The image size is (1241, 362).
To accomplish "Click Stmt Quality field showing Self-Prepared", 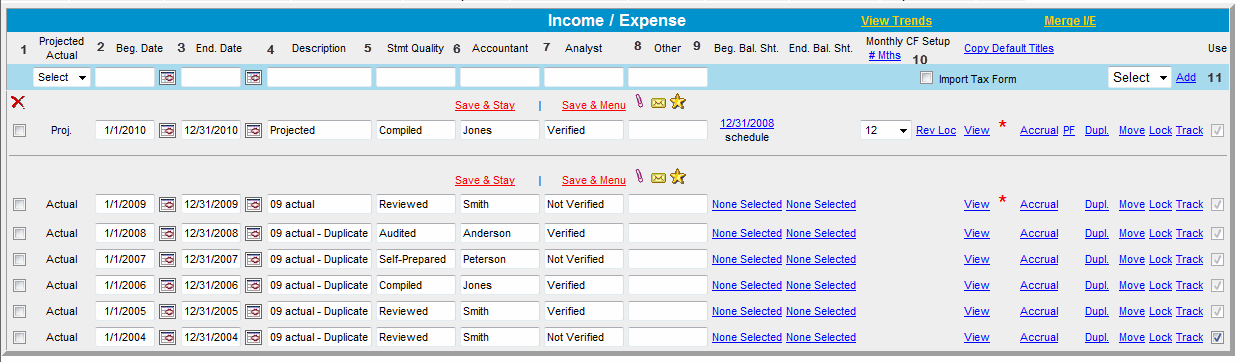I will 415,259.
